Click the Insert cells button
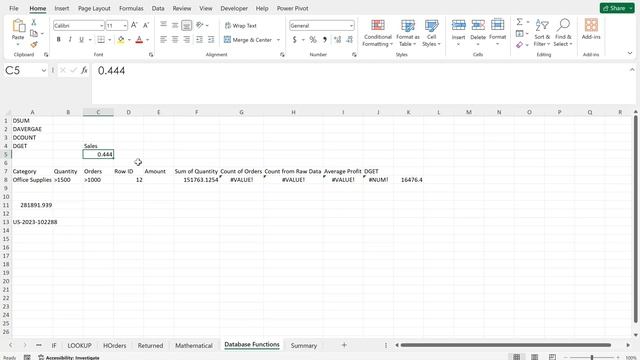This screenshot has width=640, height=360. [458, 32]
